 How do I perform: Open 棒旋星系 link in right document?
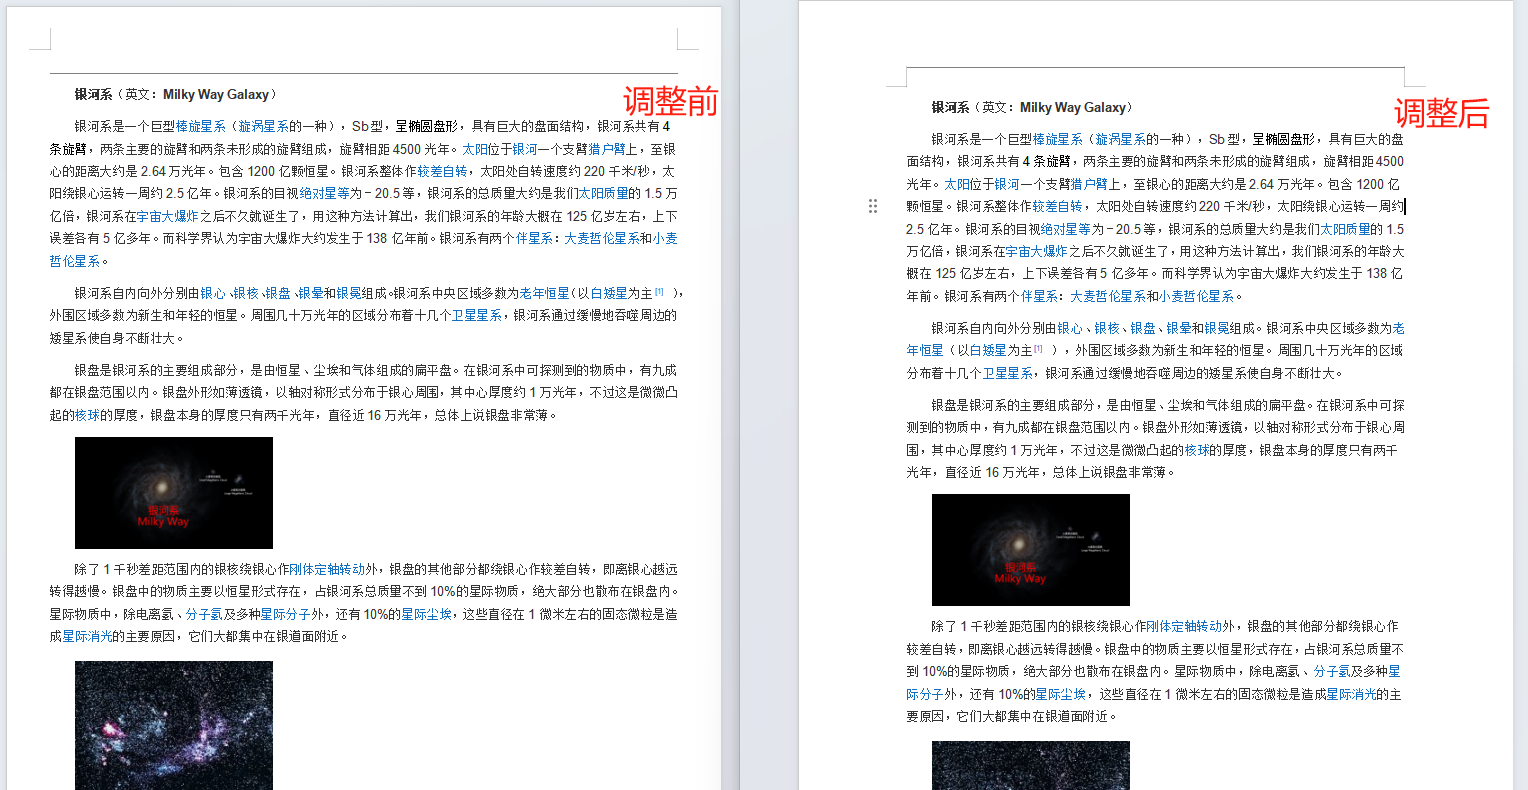(1058, 139)
